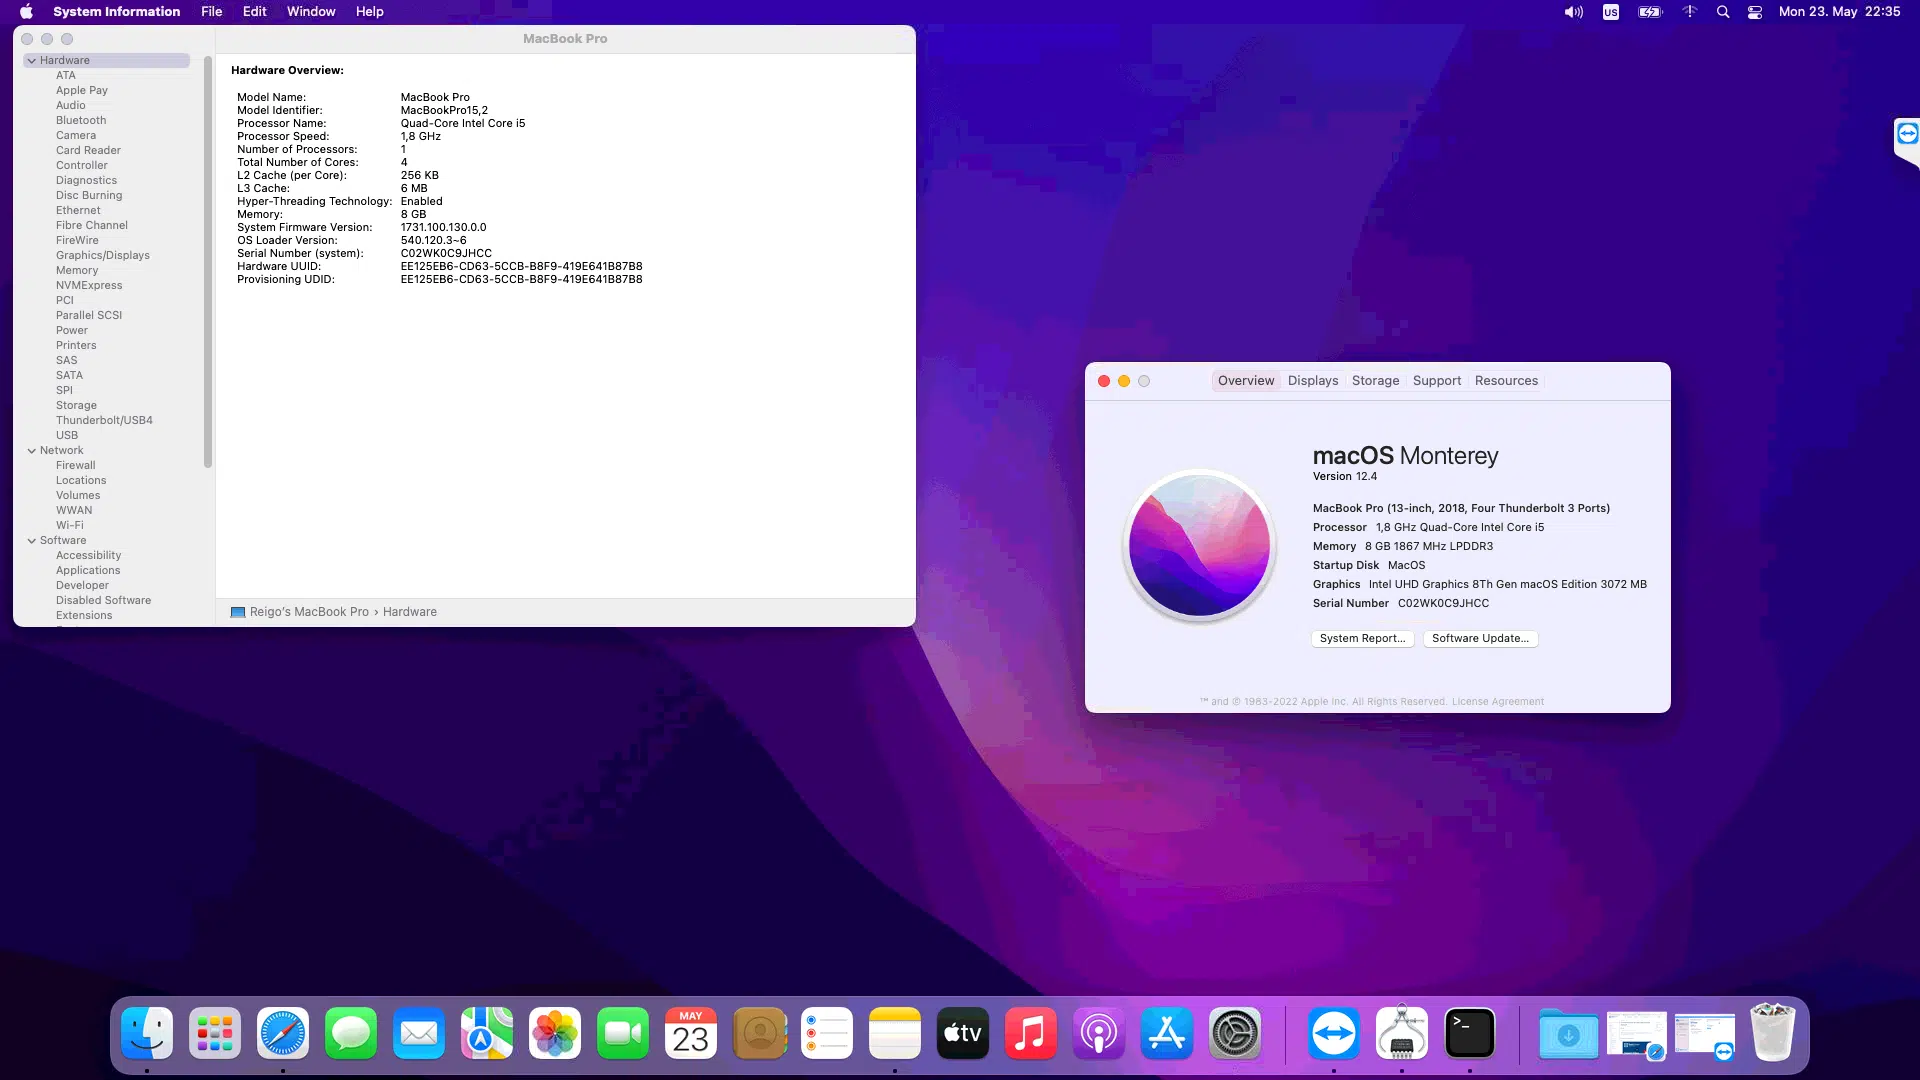Screen dimensions: 1920x1080
Task: Select Applications under Software
Action: pos(88,571)
